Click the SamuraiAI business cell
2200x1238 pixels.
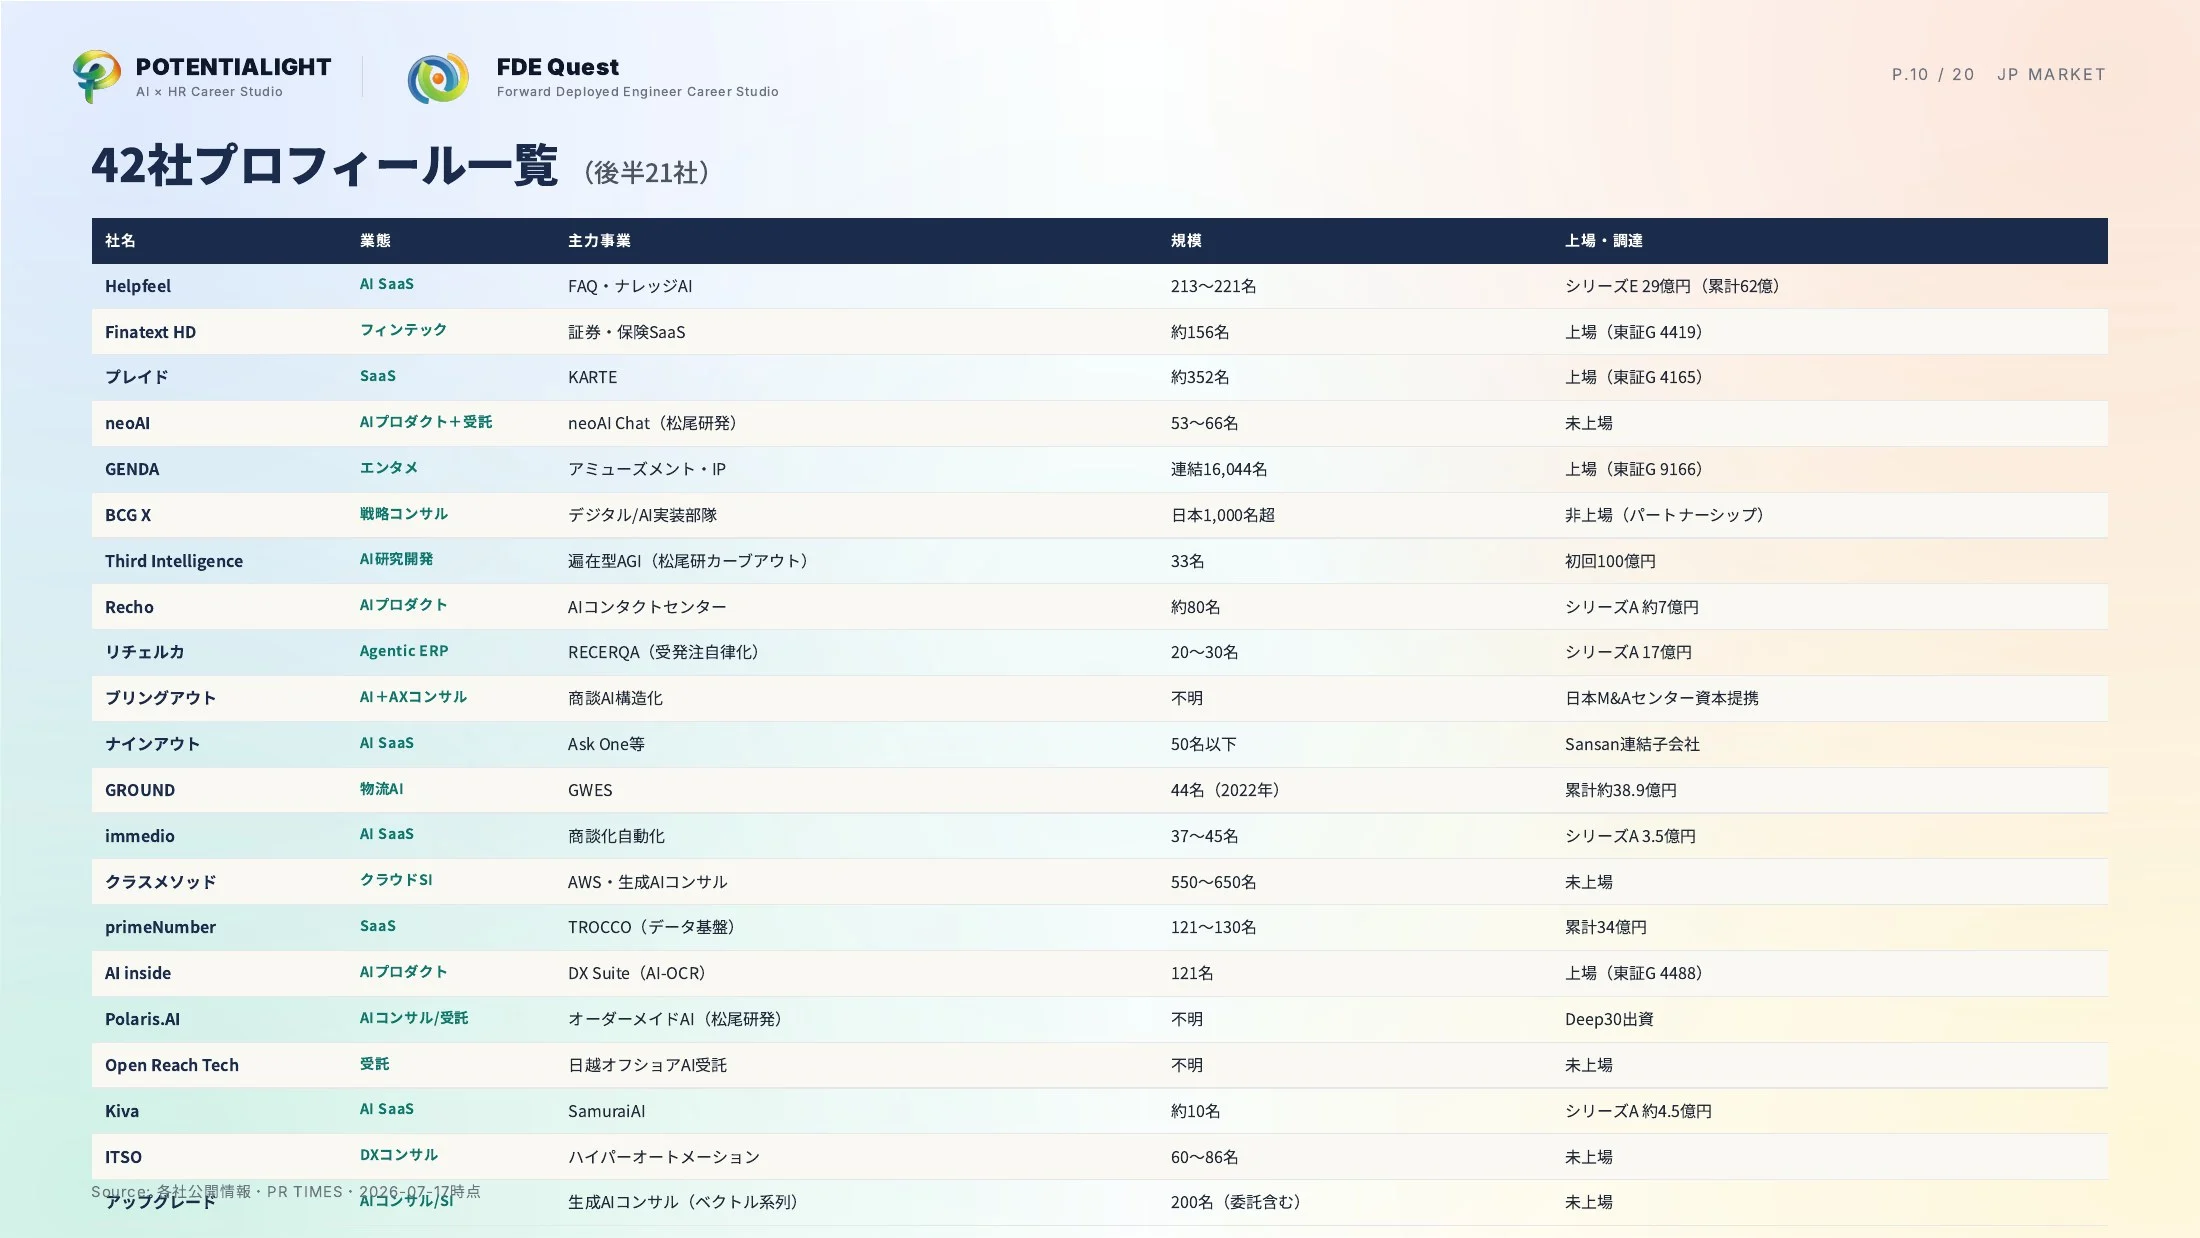[x=606, y=1111]
